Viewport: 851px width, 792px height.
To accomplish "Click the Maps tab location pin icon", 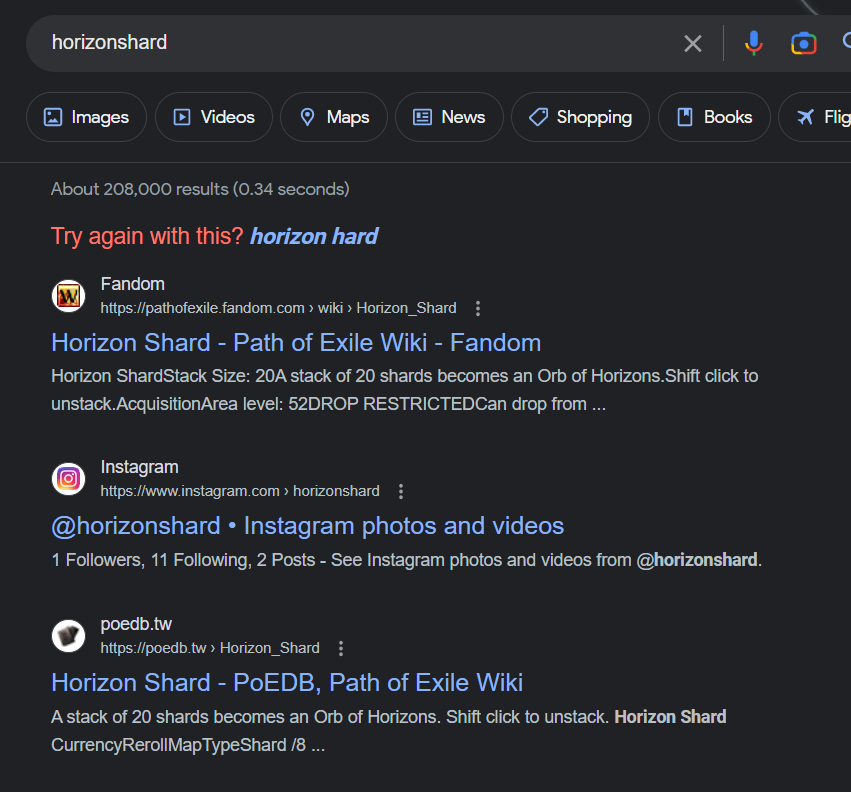I will pos(307,117).
